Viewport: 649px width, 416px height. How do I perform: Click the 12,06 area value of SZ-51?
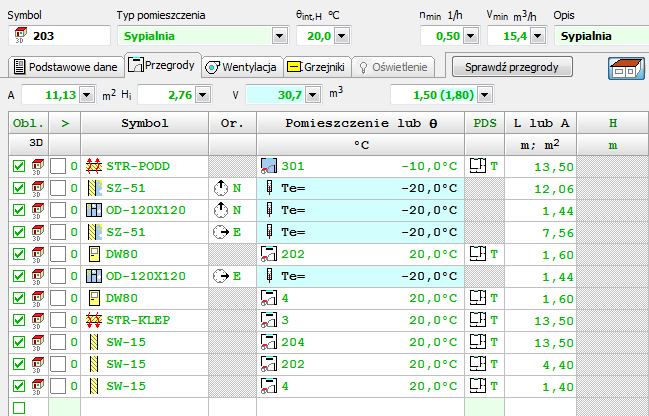click(x=554, y=189)
